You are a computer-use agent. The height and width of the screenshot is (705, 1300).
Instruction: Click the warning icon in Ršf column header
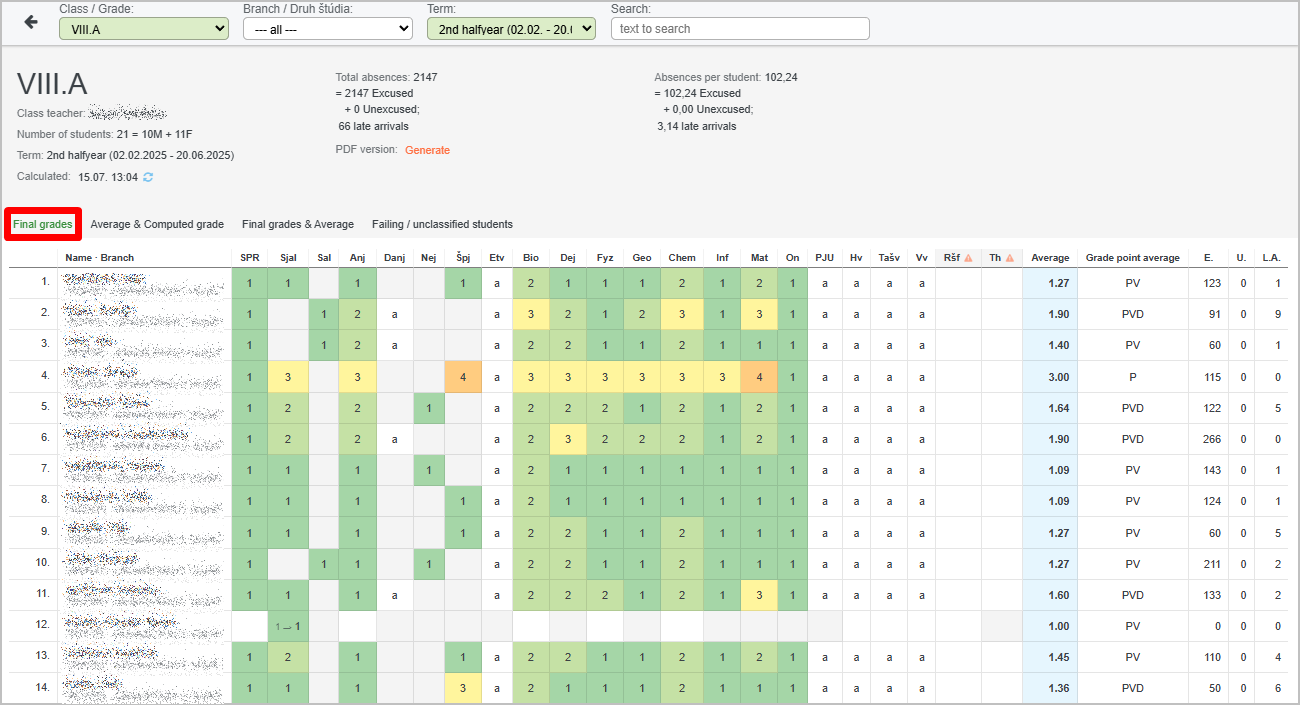click(968, 258)
